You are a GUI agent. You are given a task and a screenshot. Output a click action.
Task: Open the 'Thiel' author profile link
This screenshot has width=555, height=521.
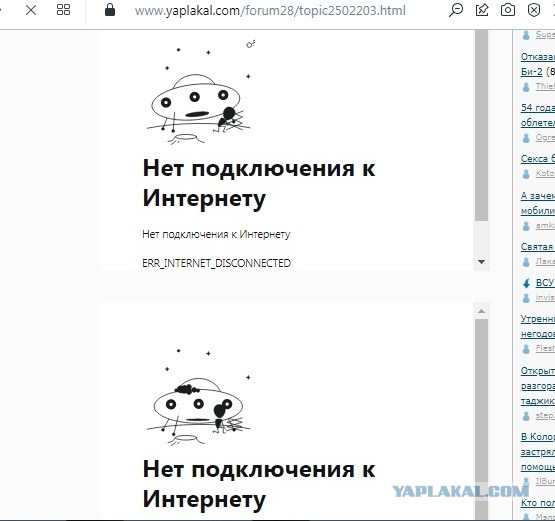[545, 86]
